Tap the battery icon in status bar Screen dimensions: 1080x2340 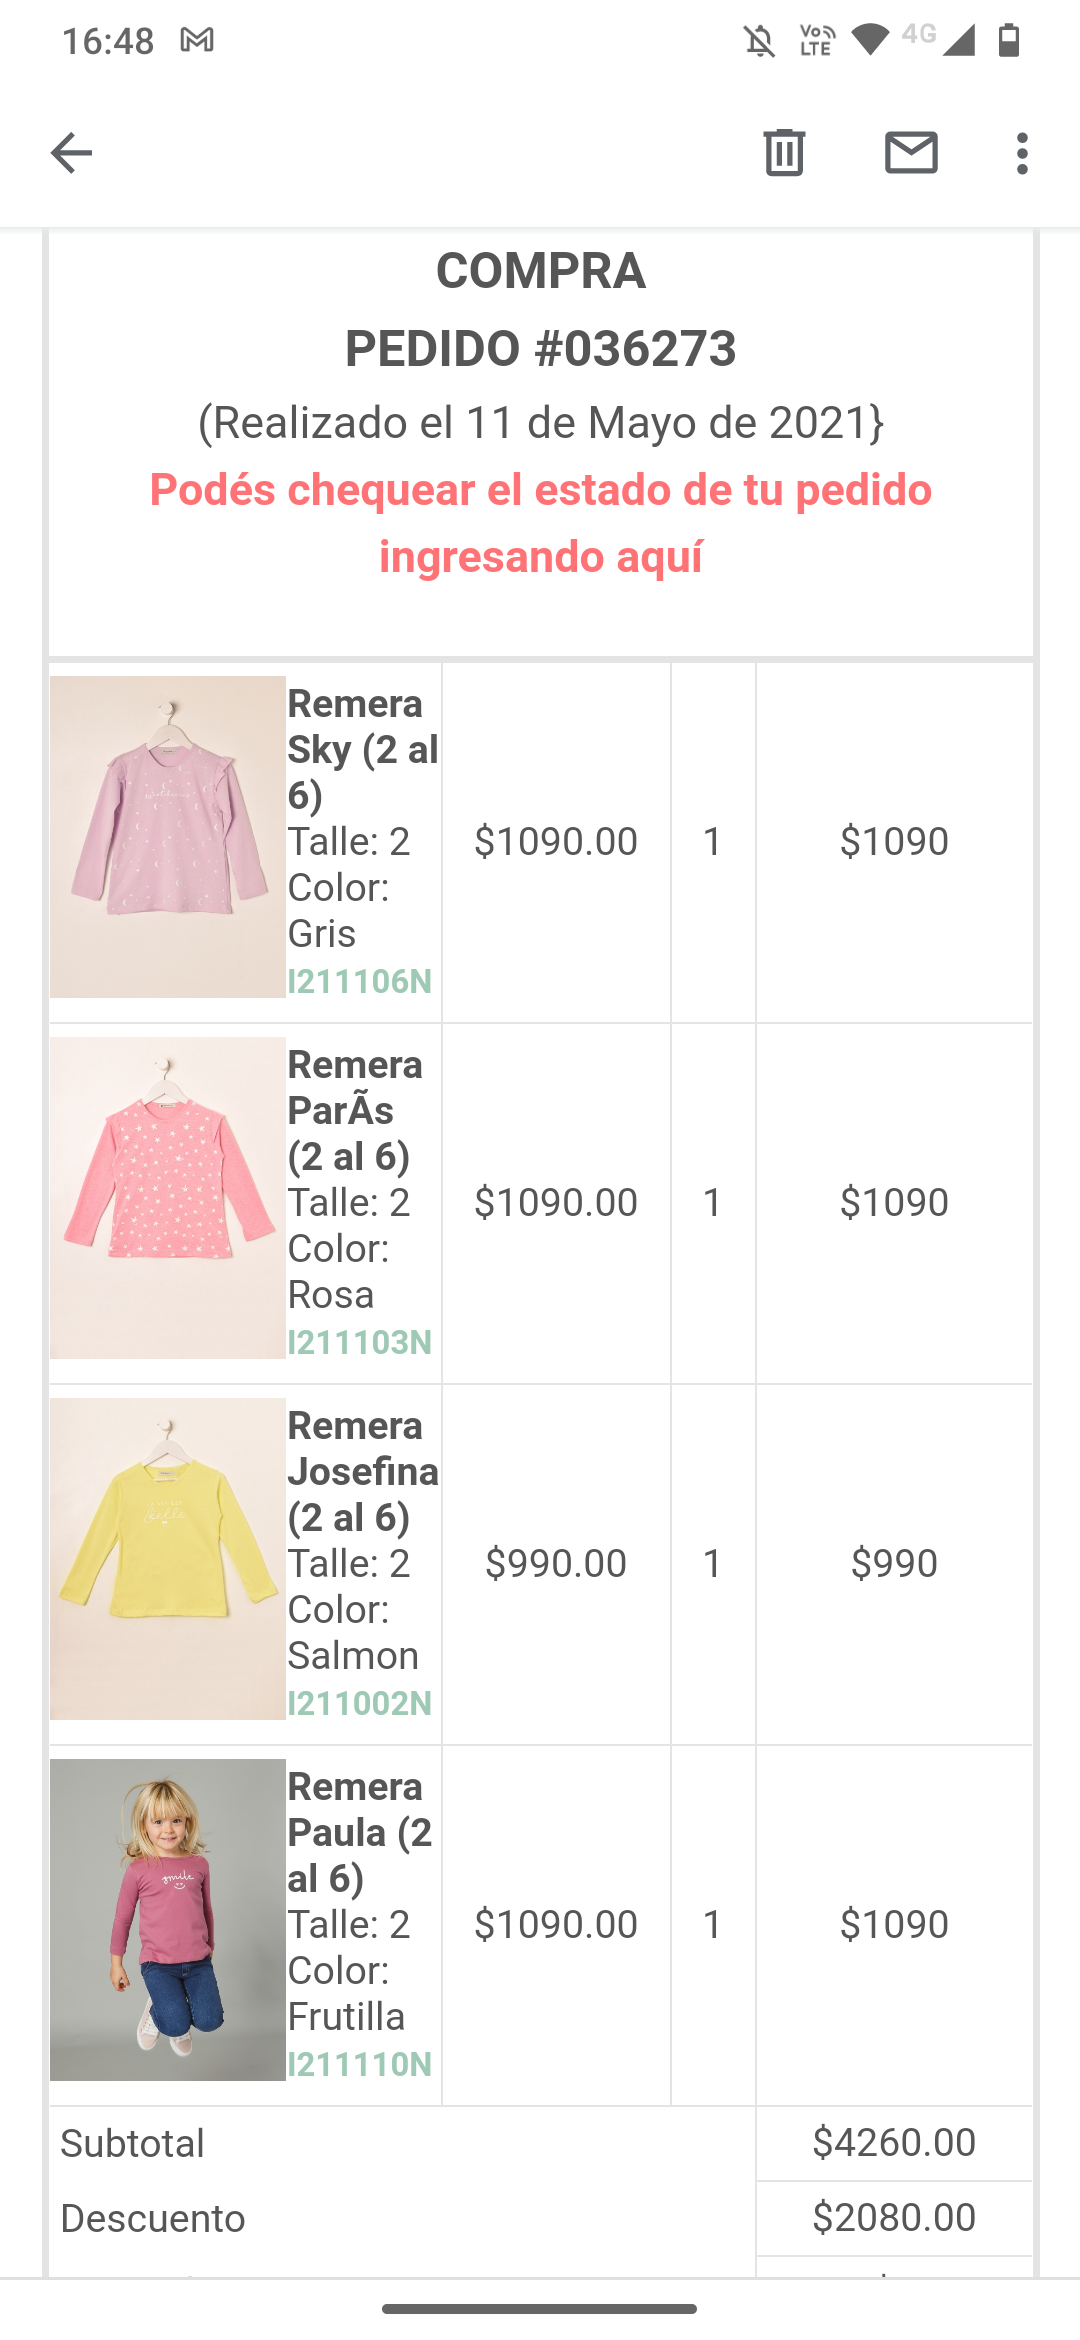[1009, 40]
